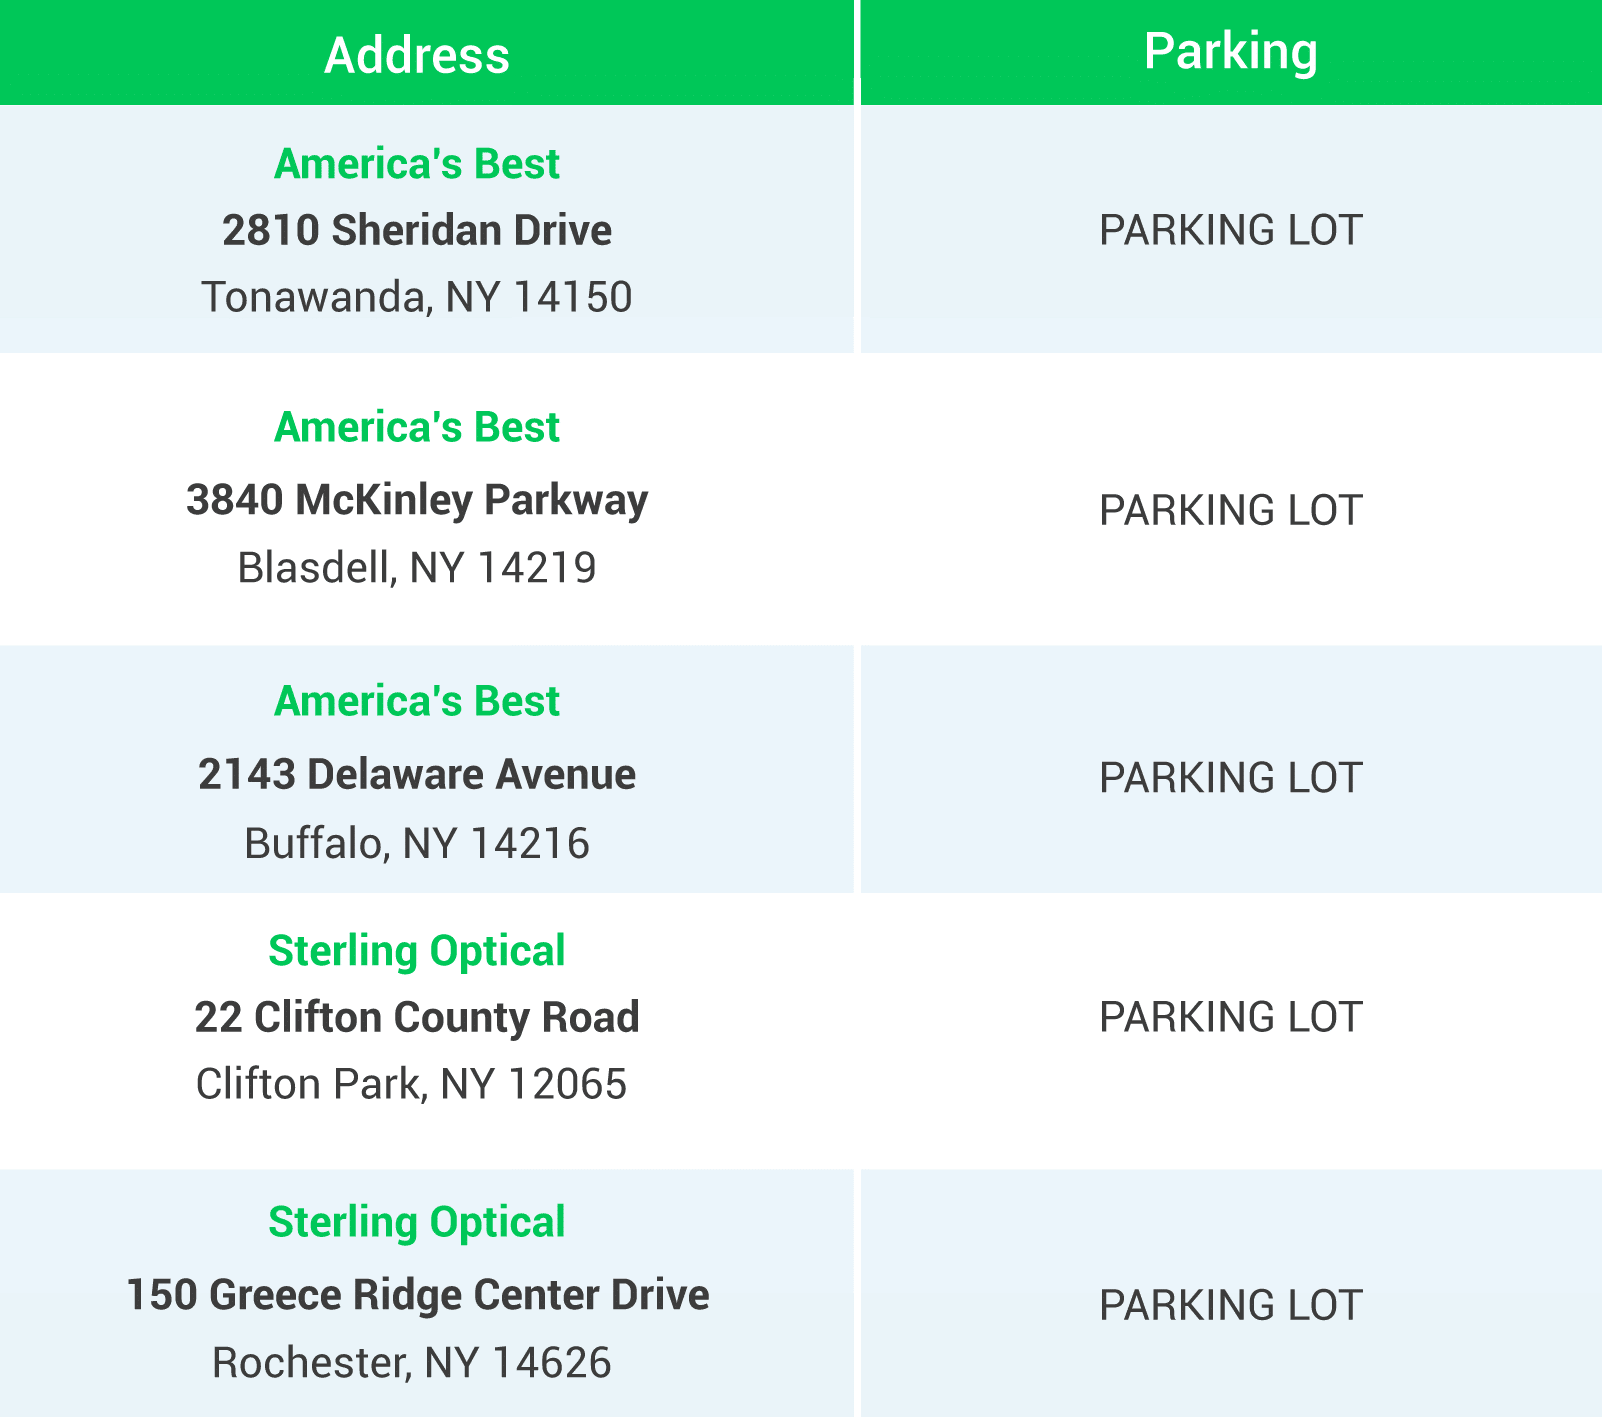Select the 2810 Sheridan Drive address
Viewport: 1602px width, 1417px height.
[417, 230]
